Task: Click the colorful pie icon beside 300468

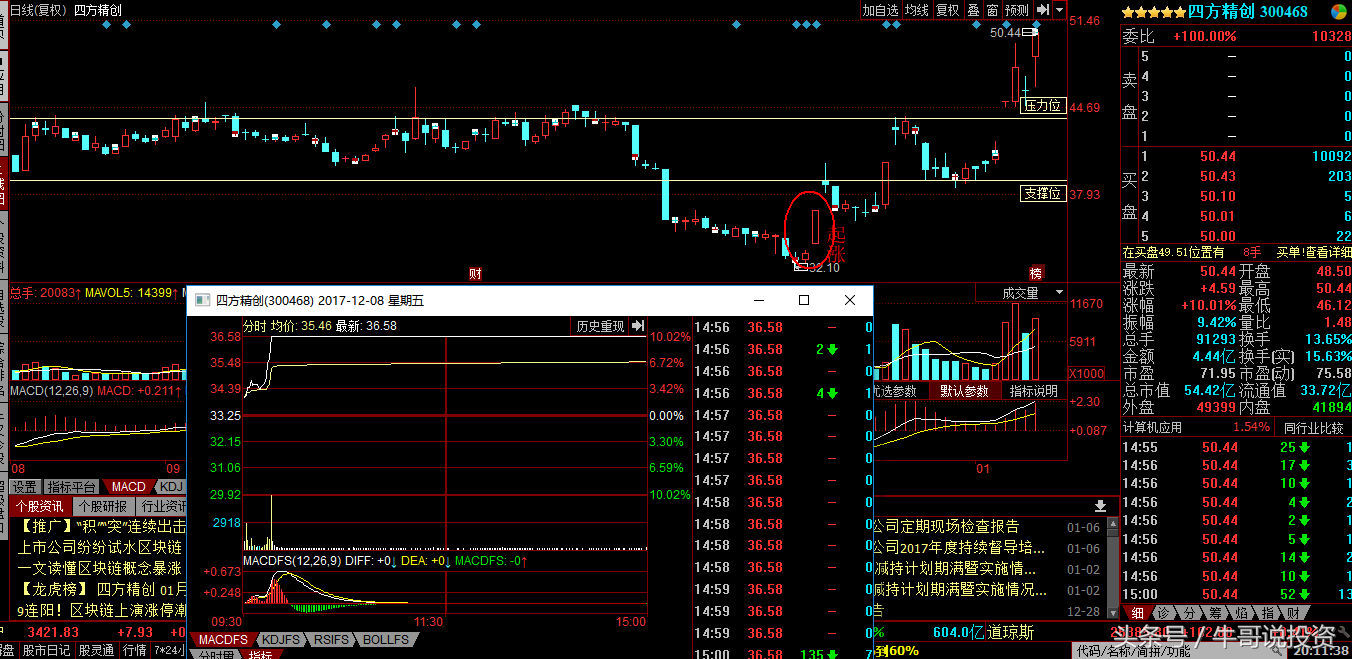Action: click(x=1339, y=11)
